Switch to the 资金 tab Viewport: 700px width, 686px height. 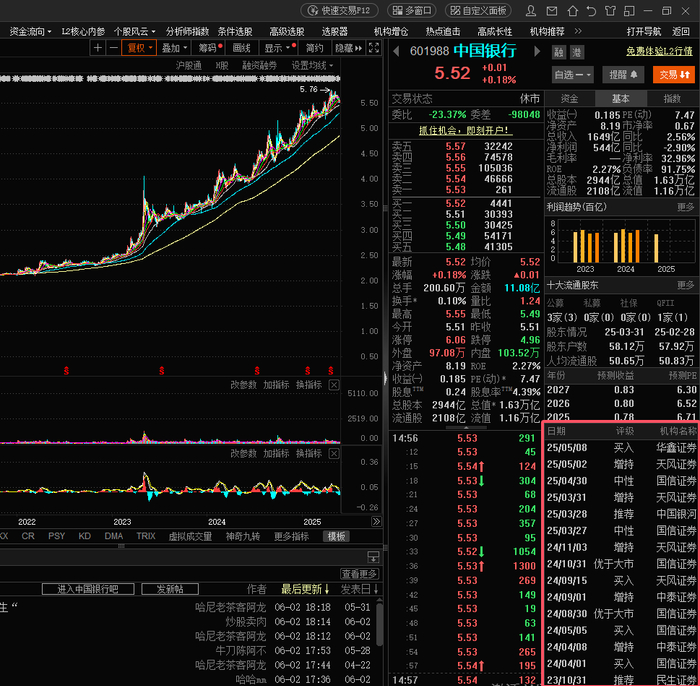pyautogui.click(x=570, y=99)
